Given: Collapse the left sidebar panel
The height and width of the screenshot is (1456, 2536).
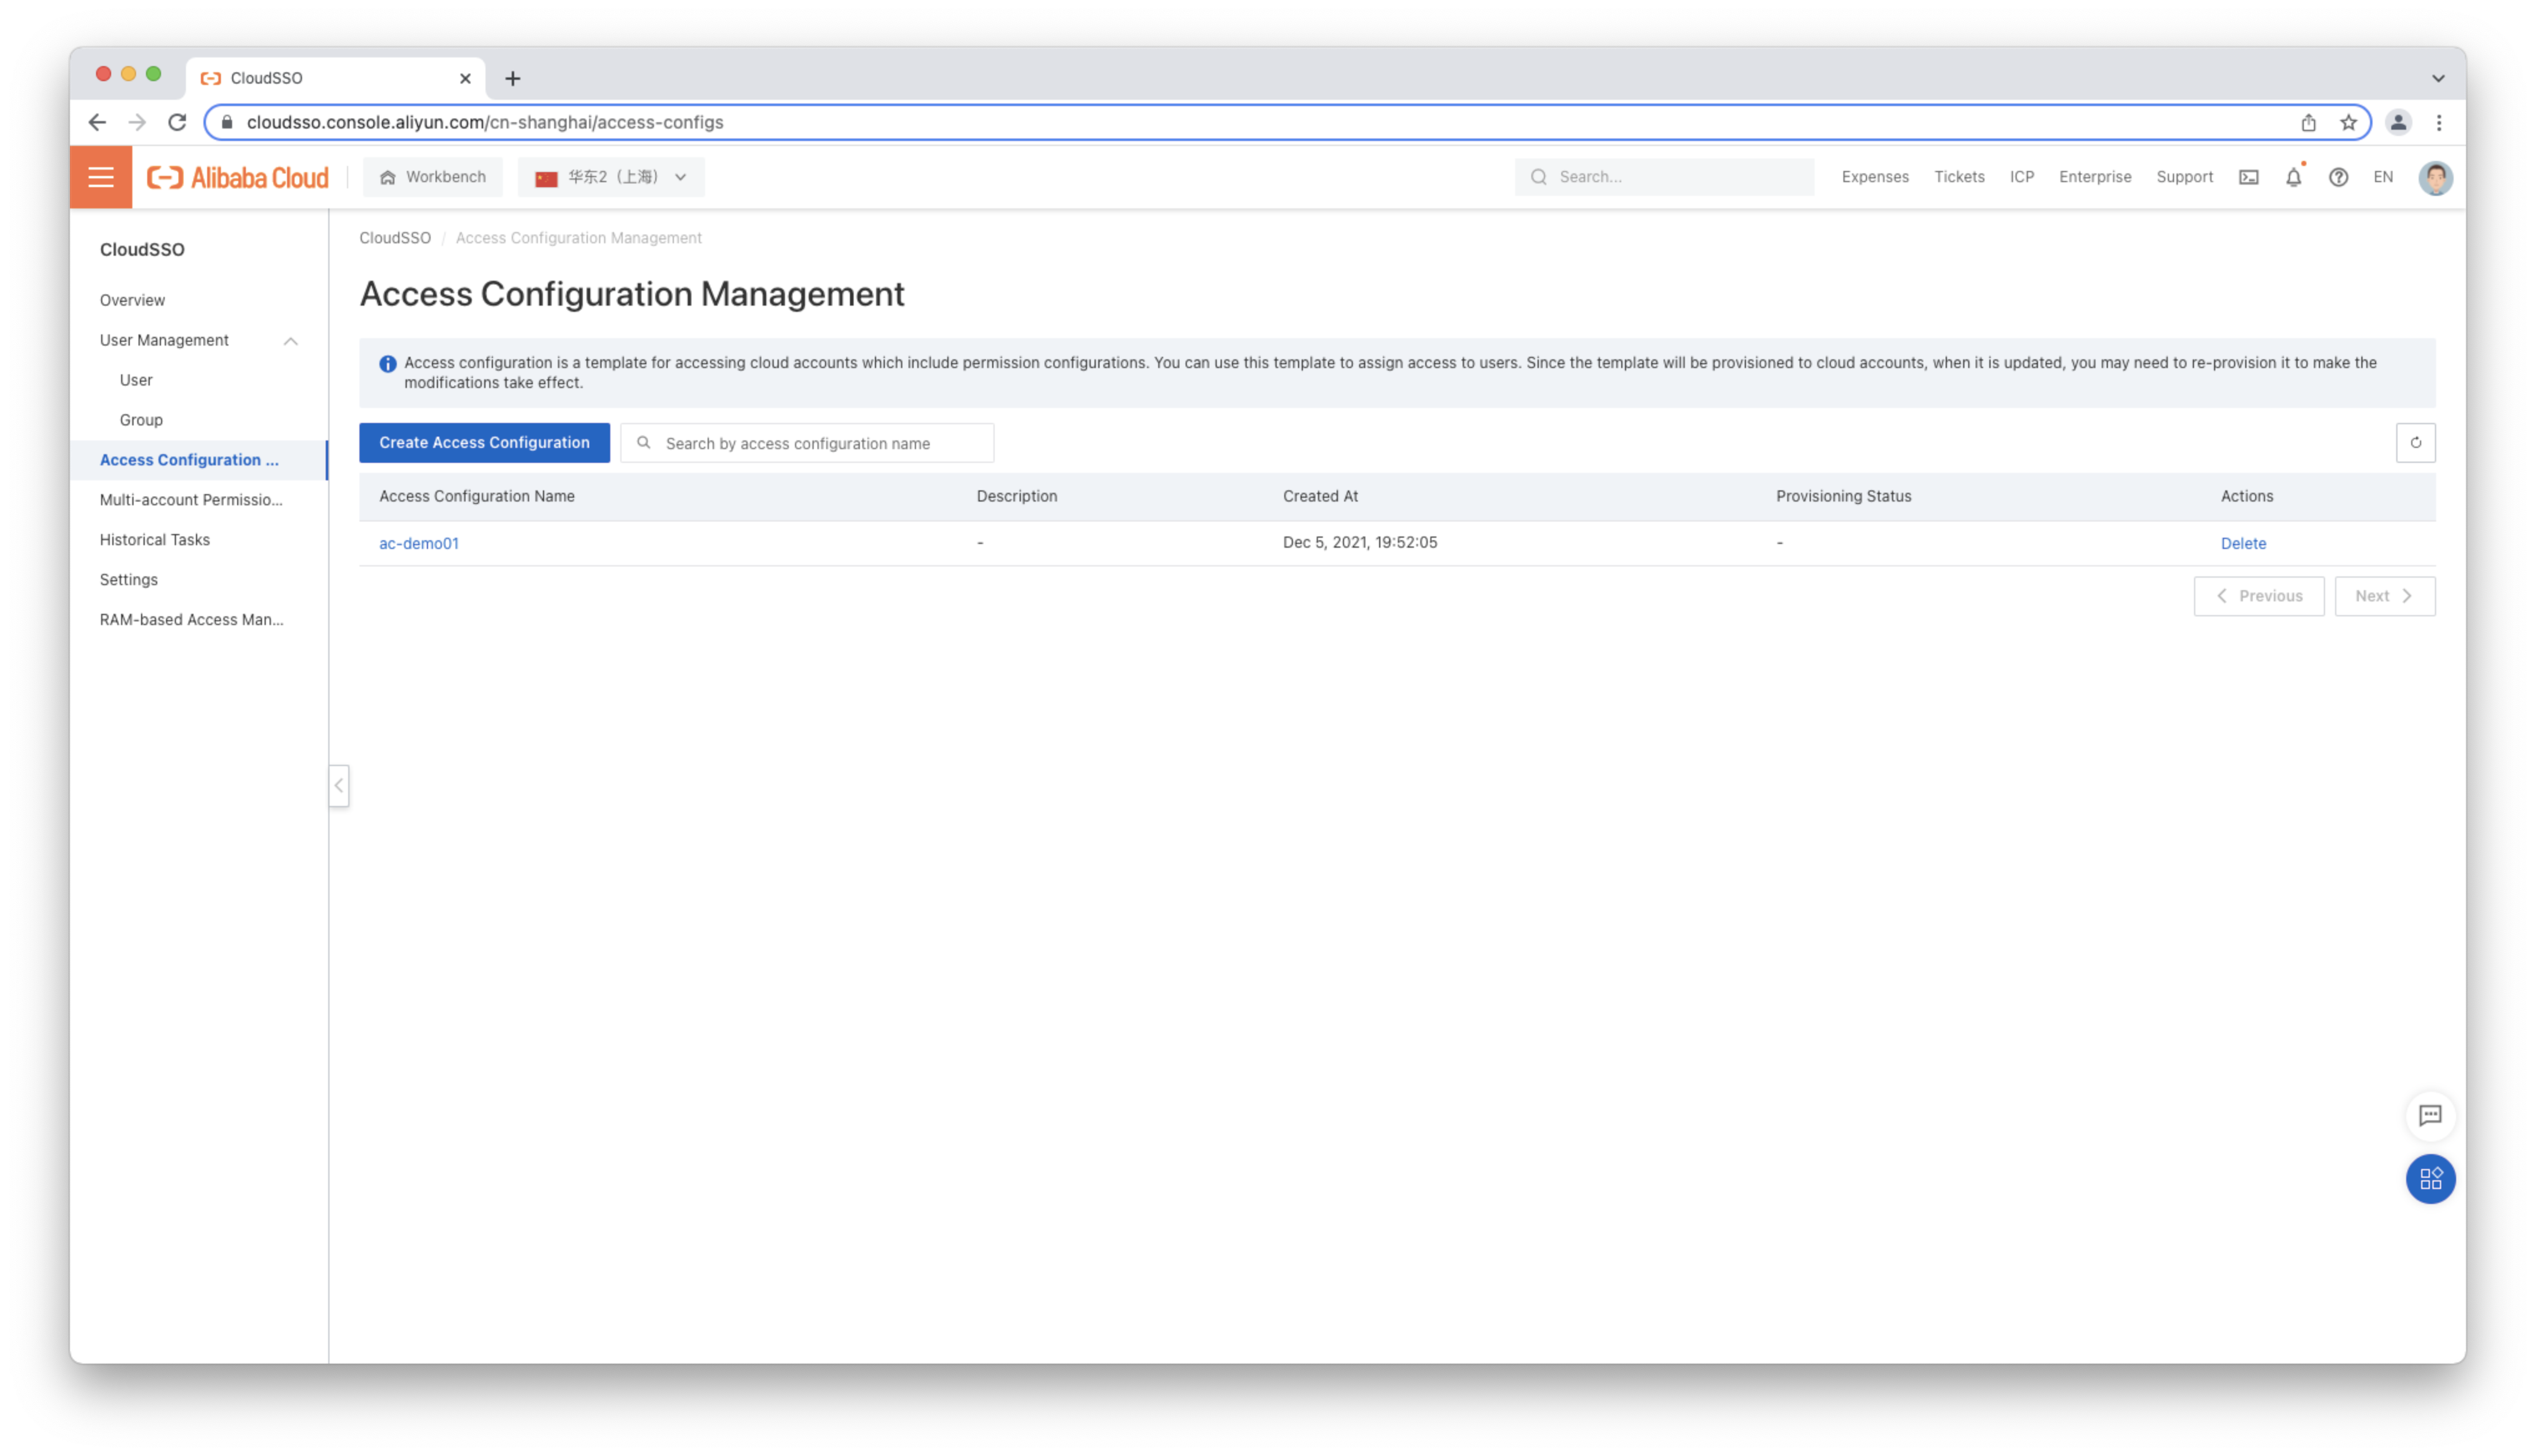Looking at the screenshot, I should click(x=339, y=786).
